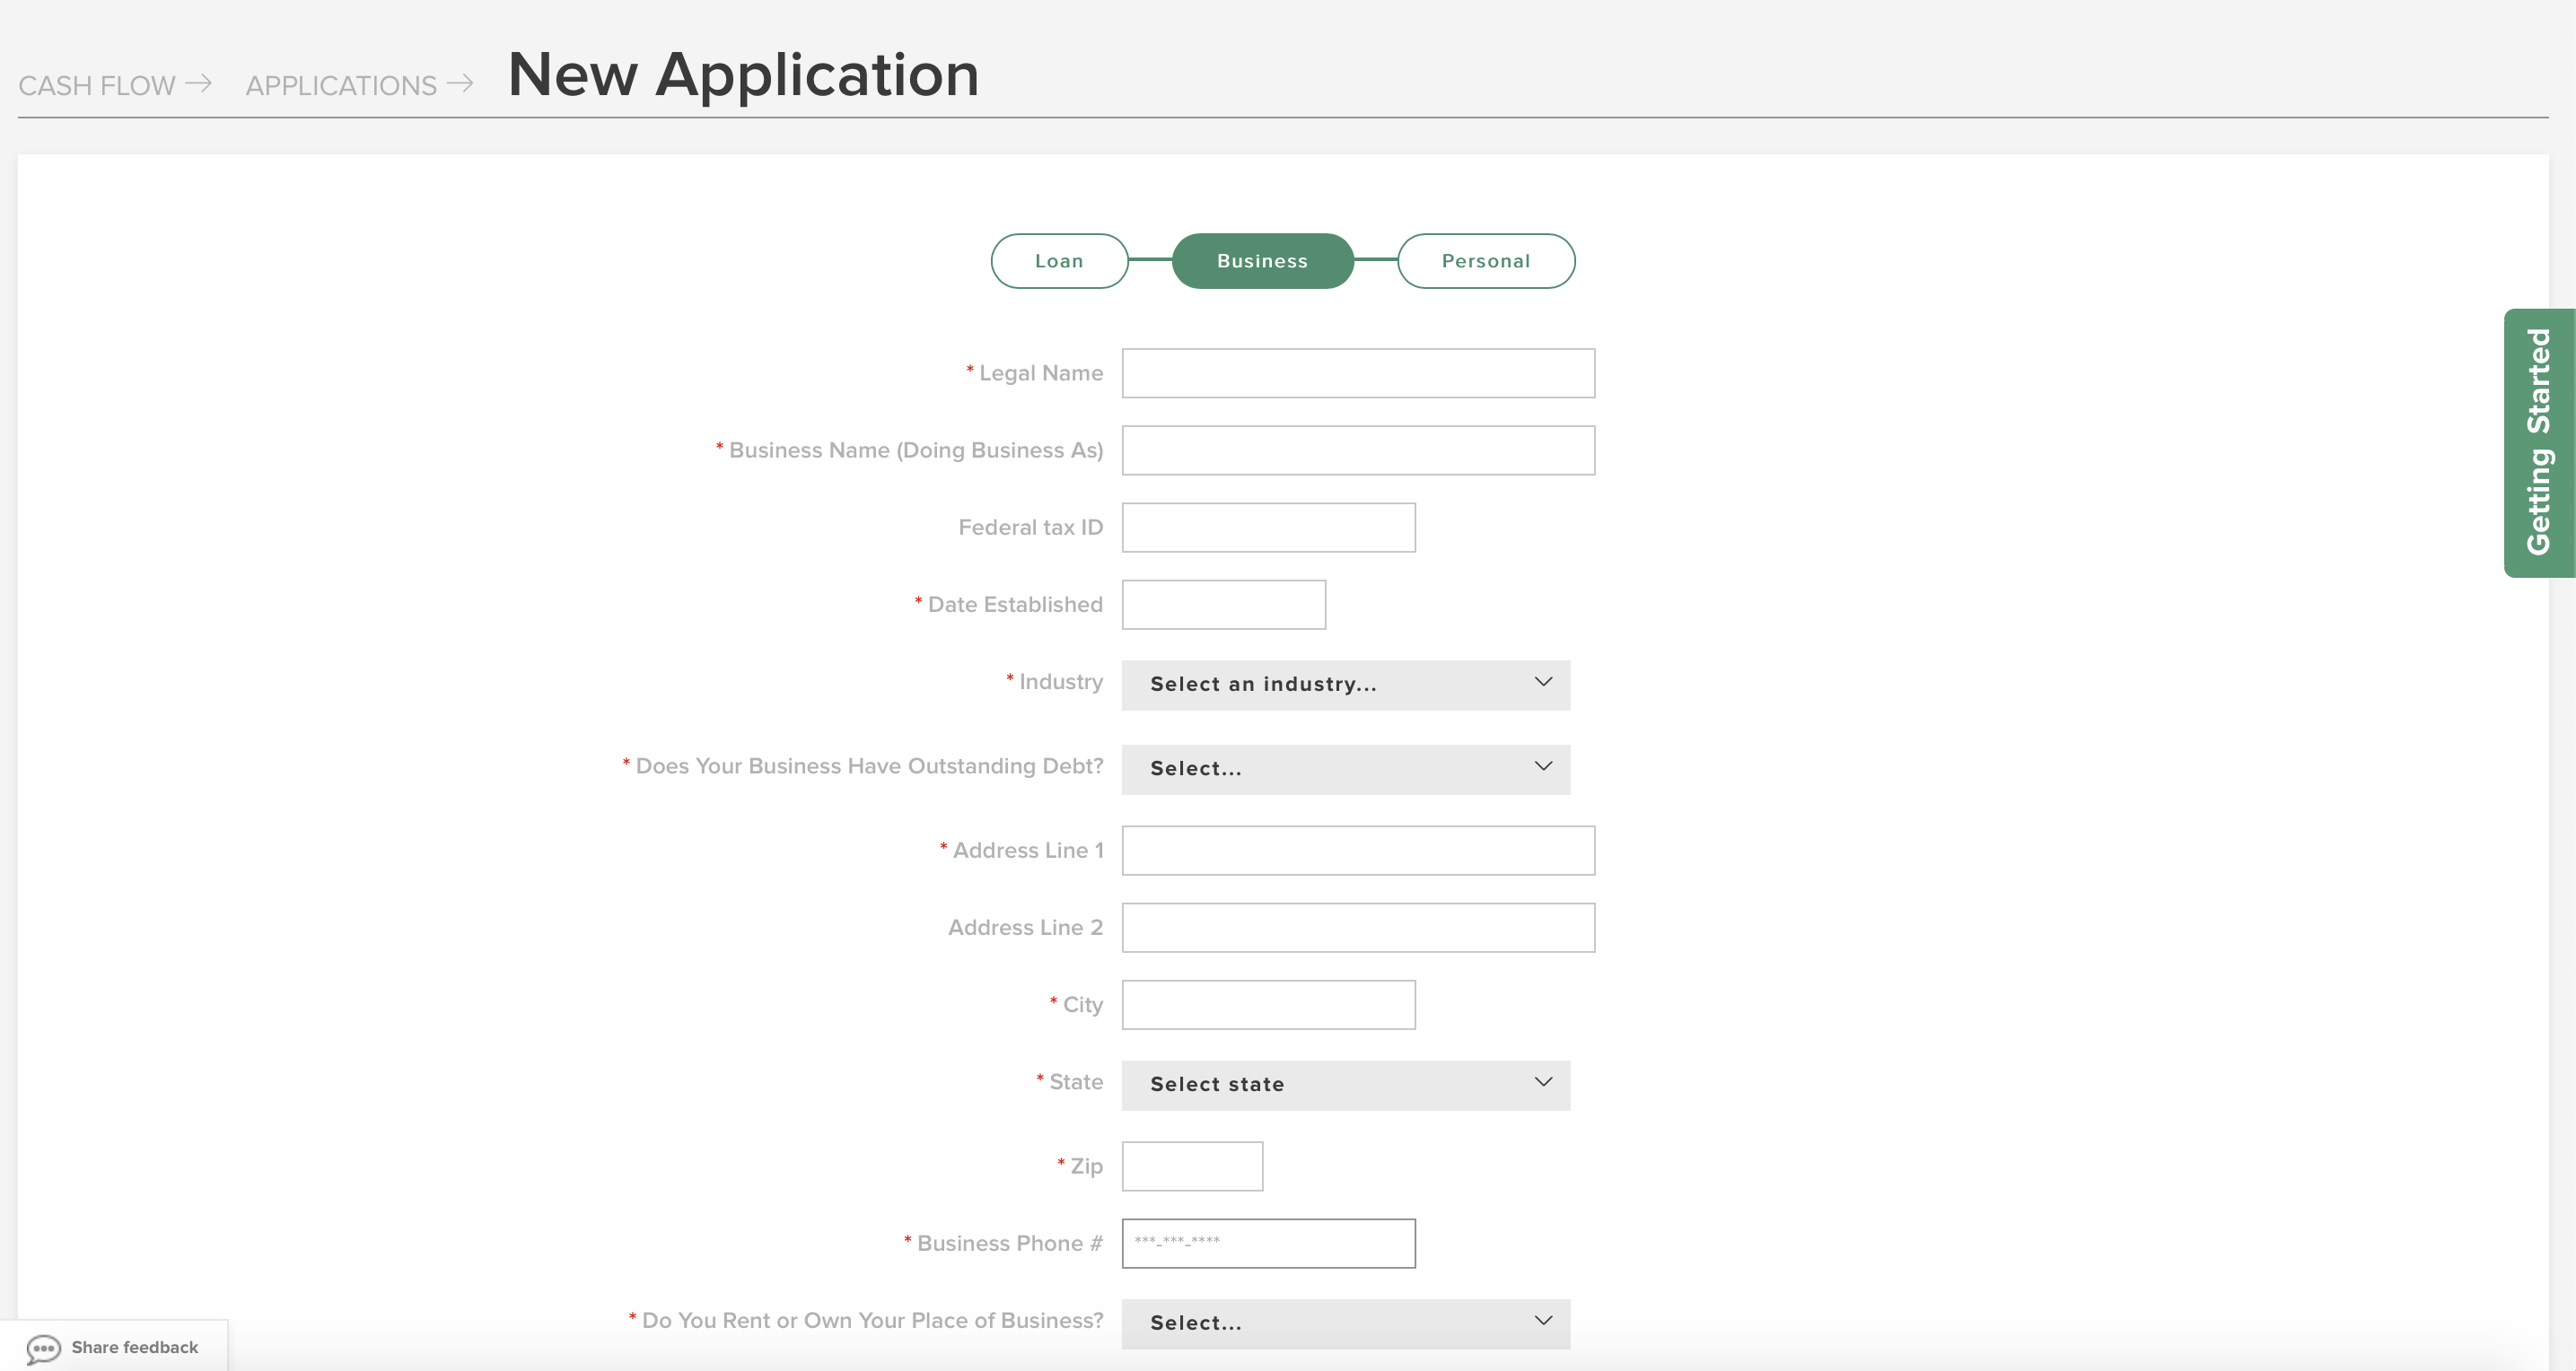This screenshot has height=1371, width=2576.
Task: Focus the Address Line 1 input
Action: pos(1358,850)
